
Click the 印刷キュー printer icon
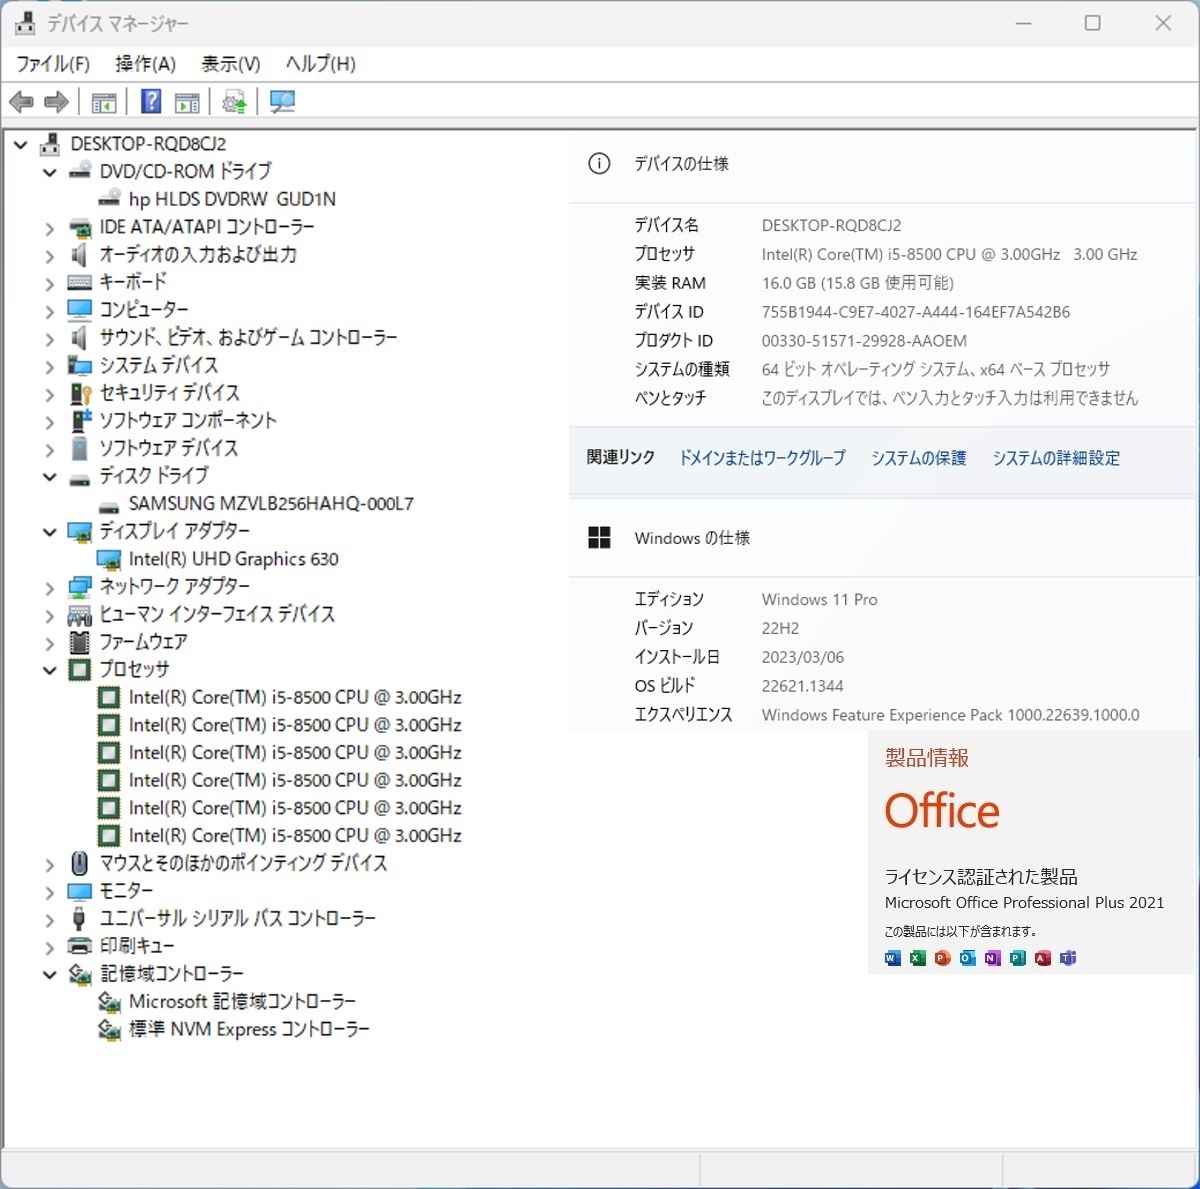coord(80,946)
